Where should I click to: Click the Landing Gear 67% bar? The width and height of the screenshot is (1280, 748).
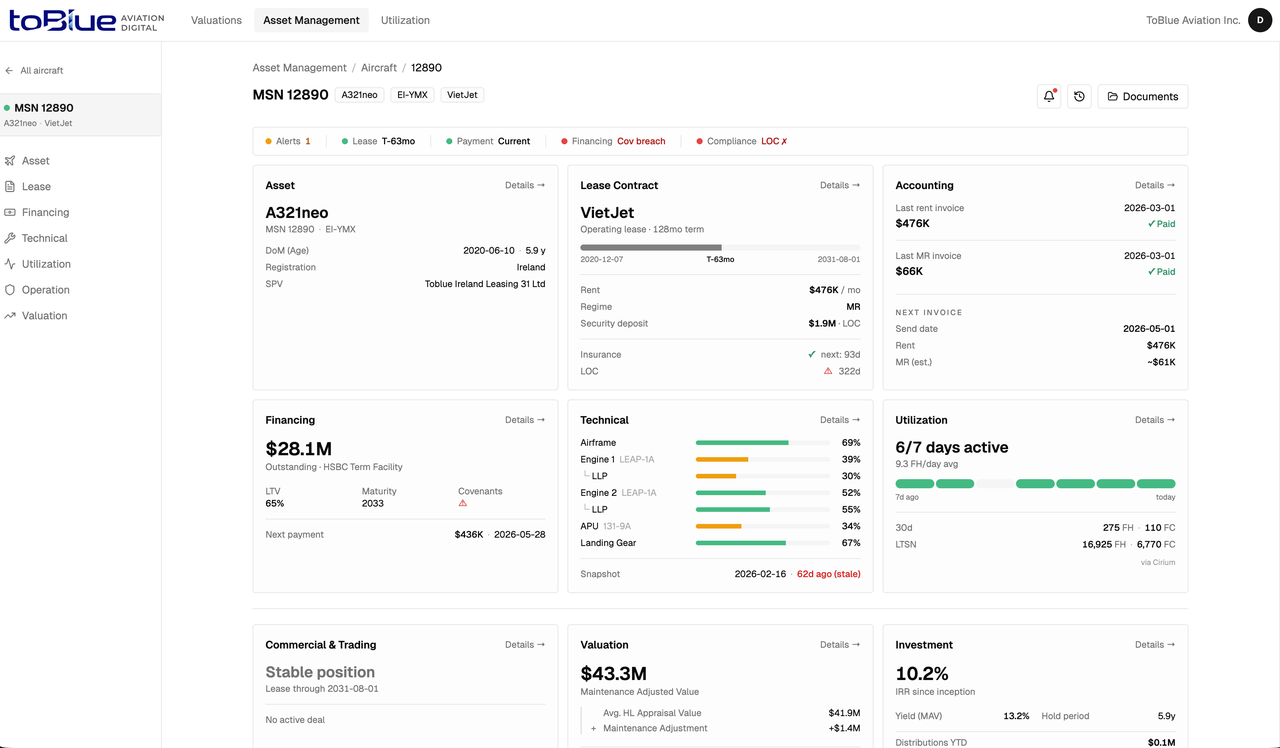pyautogui.click(x=763, y=543)
